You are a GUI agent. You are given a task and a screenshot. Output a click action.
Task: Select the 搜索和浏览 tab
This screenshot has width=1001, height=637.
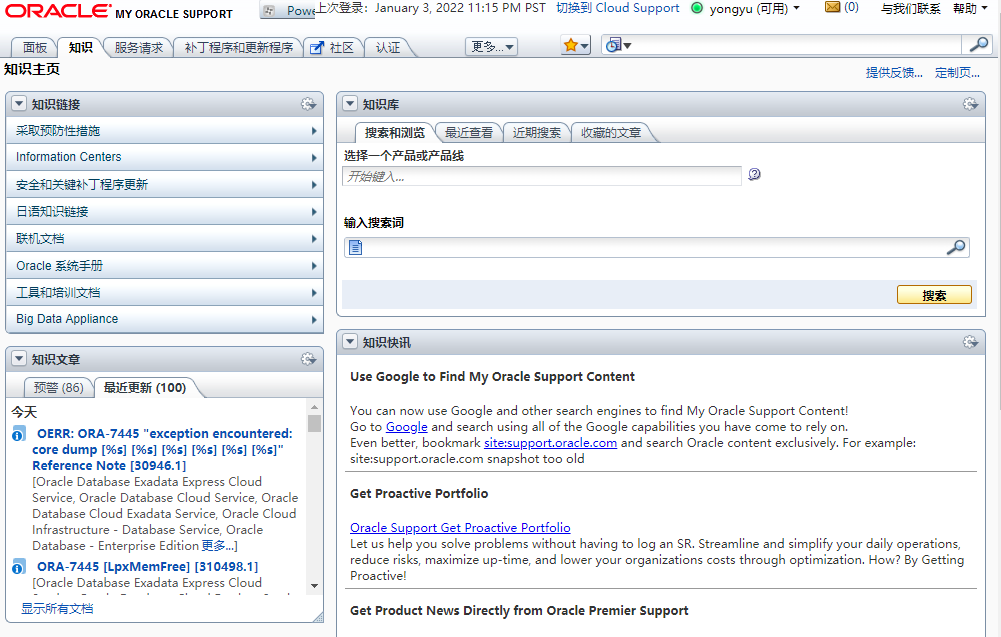coord(395,133)
